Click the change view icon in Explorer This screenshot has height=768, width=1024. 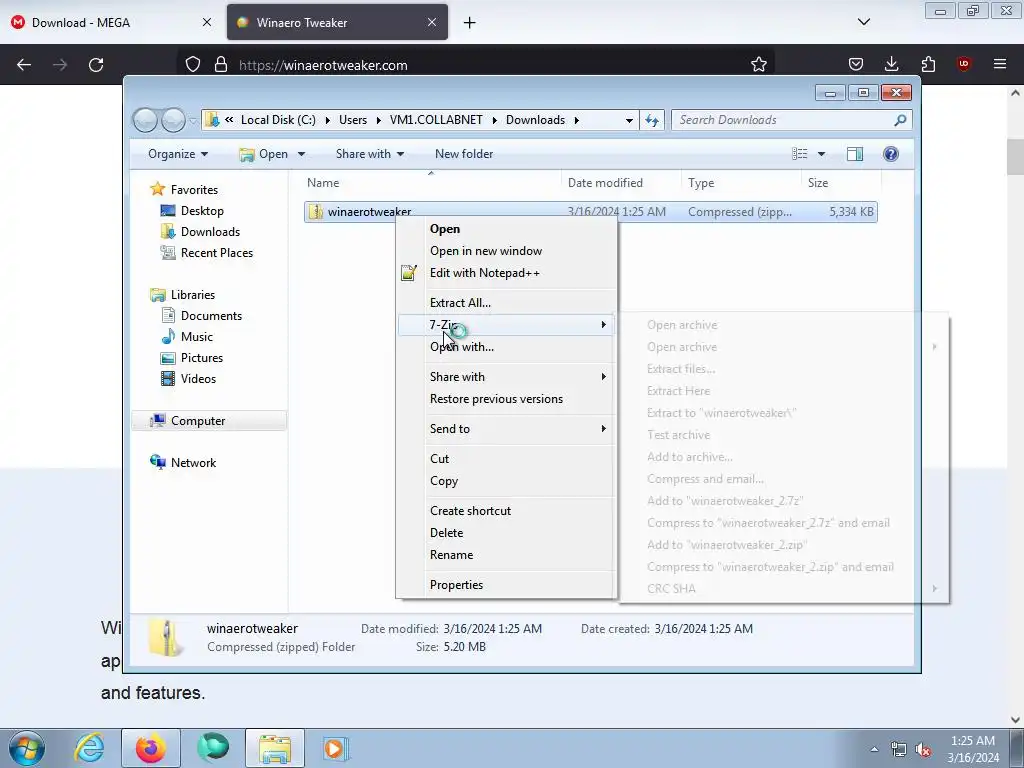coord(799,154)
